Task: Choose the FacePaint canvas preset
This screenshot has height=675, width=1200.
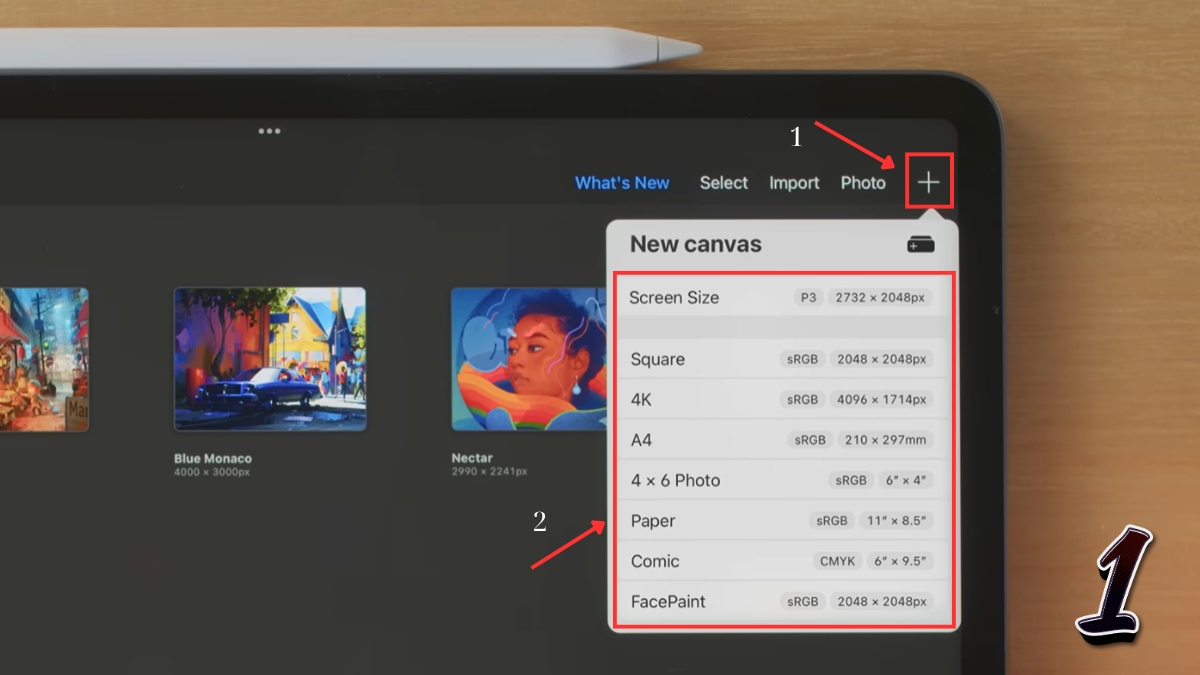Action: (x=783, y=602)
